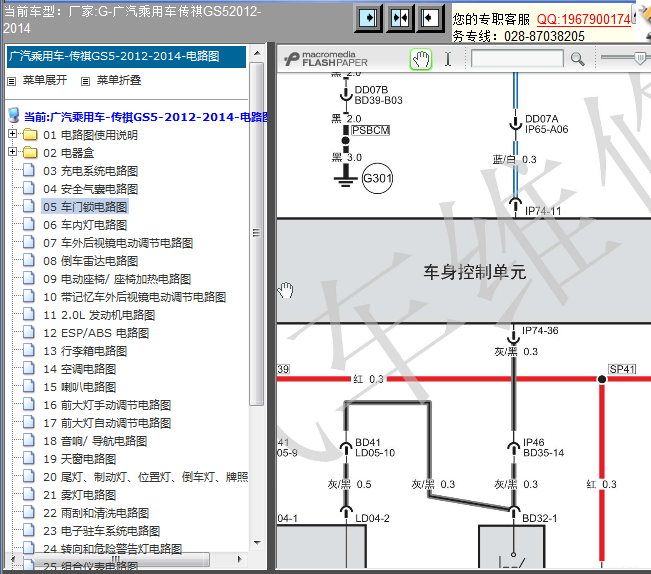Click tree horizontal scroll right arrow

pos(240,559)
